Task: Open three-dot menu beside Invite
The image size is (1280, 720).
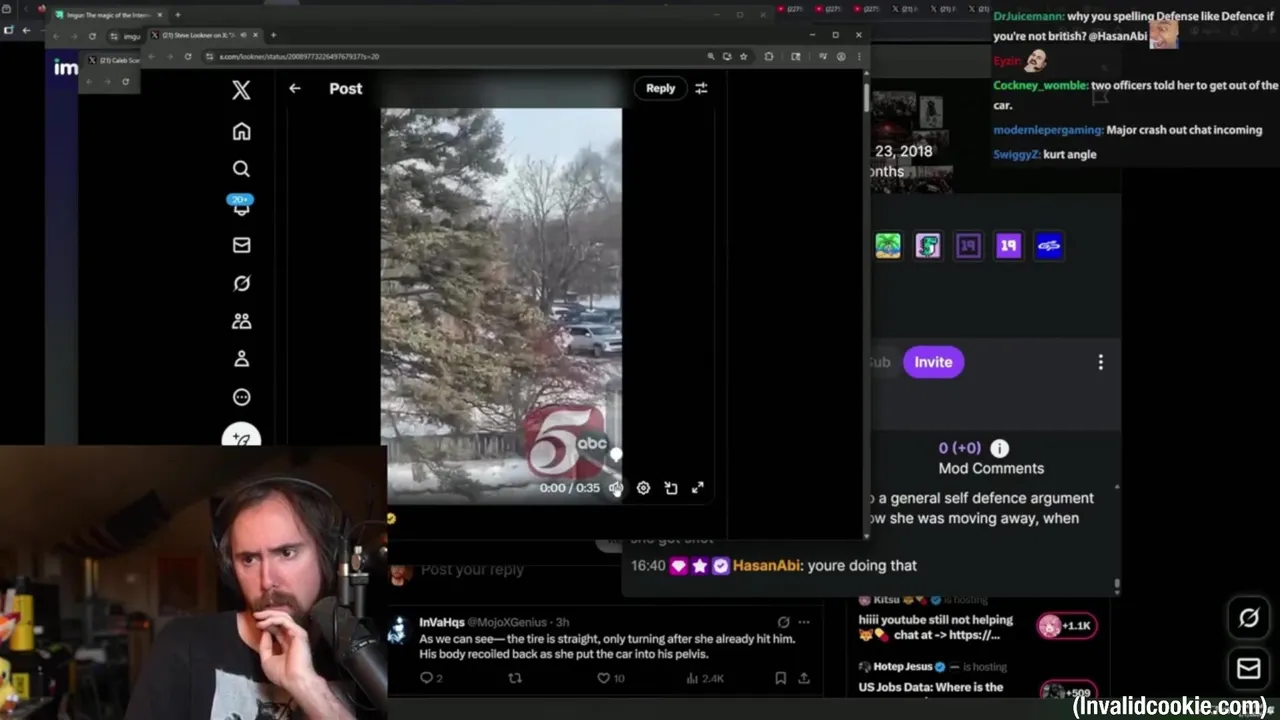Action: (x=1101, y=362)
